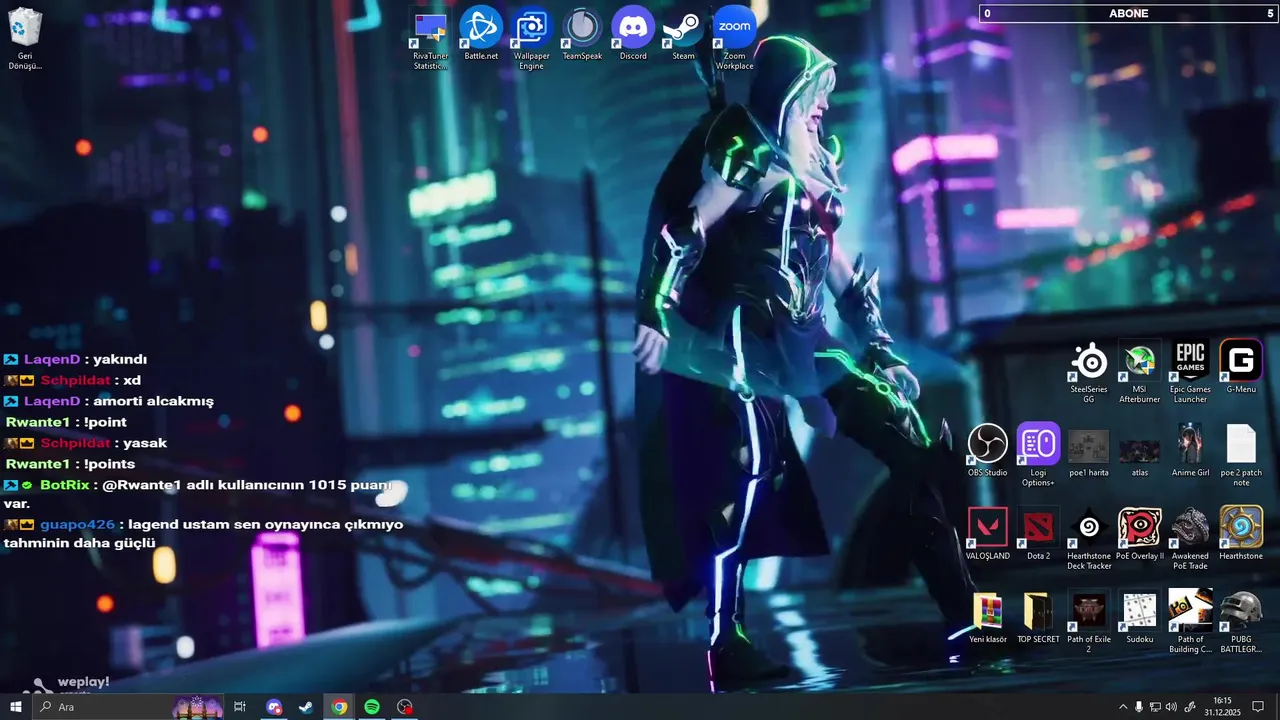Click the ABONE subscriber goal bar

pyautogui.click(x=1129, y=13)
